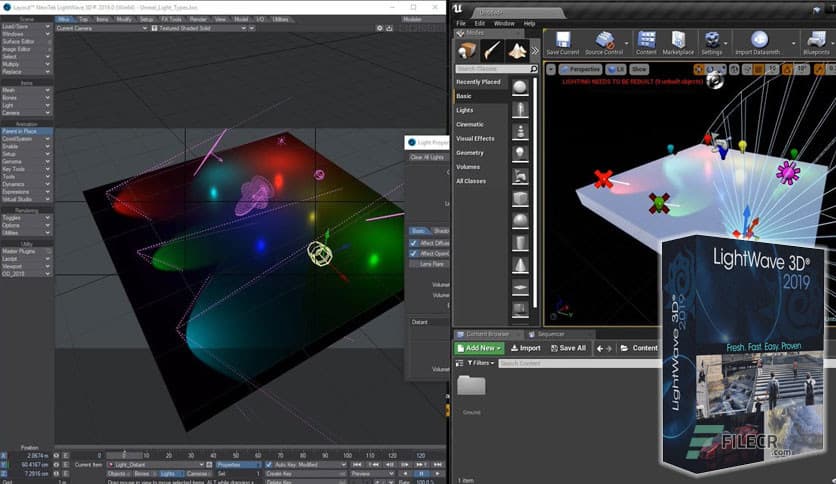
Task: Click Save Current in the Unreal toolbar
Action: [562, 43]
